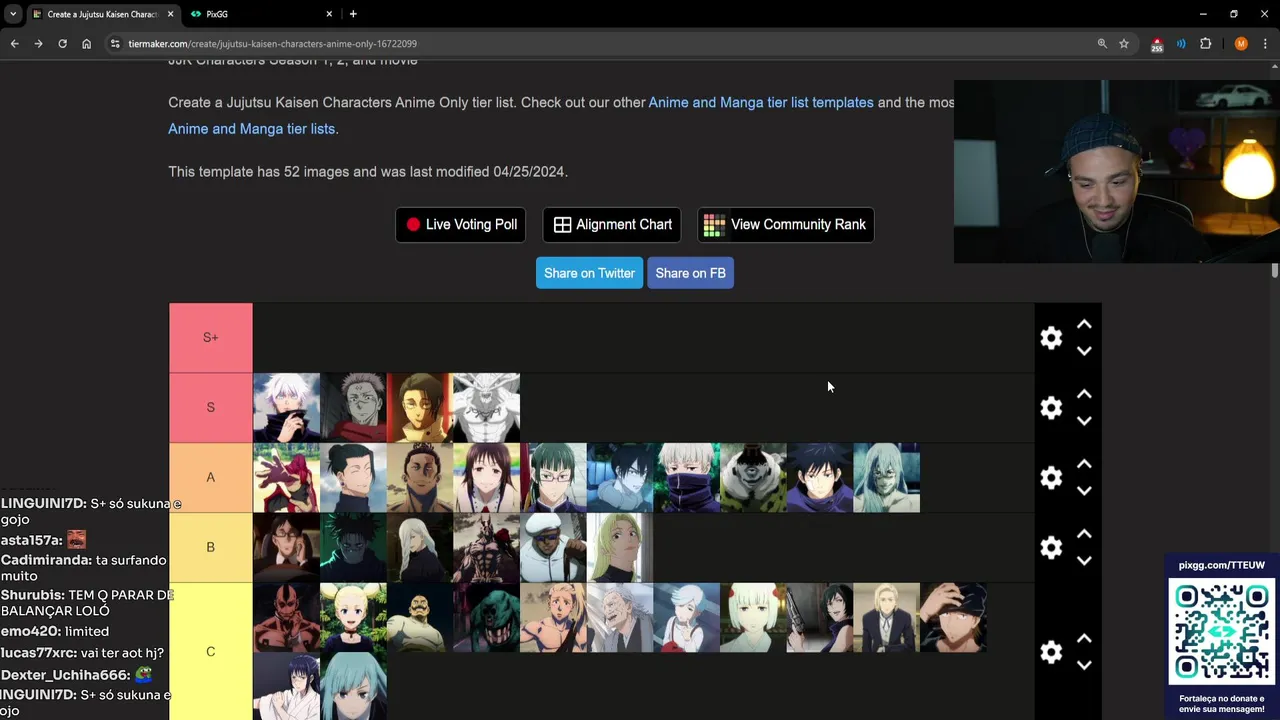Open the browser extensions puzzle menu
The height and width of the screenshot is (720, 1280).
click(x=1205, y=44)
